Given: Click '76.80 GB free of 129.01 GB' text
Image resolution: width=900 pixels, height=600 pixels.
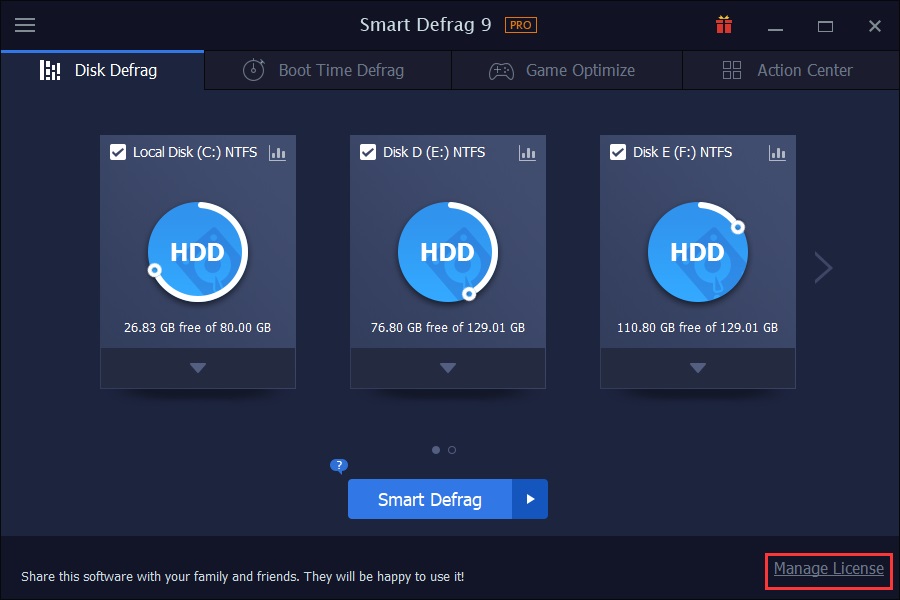Looking at the screenshot, I should click(448, 327).
